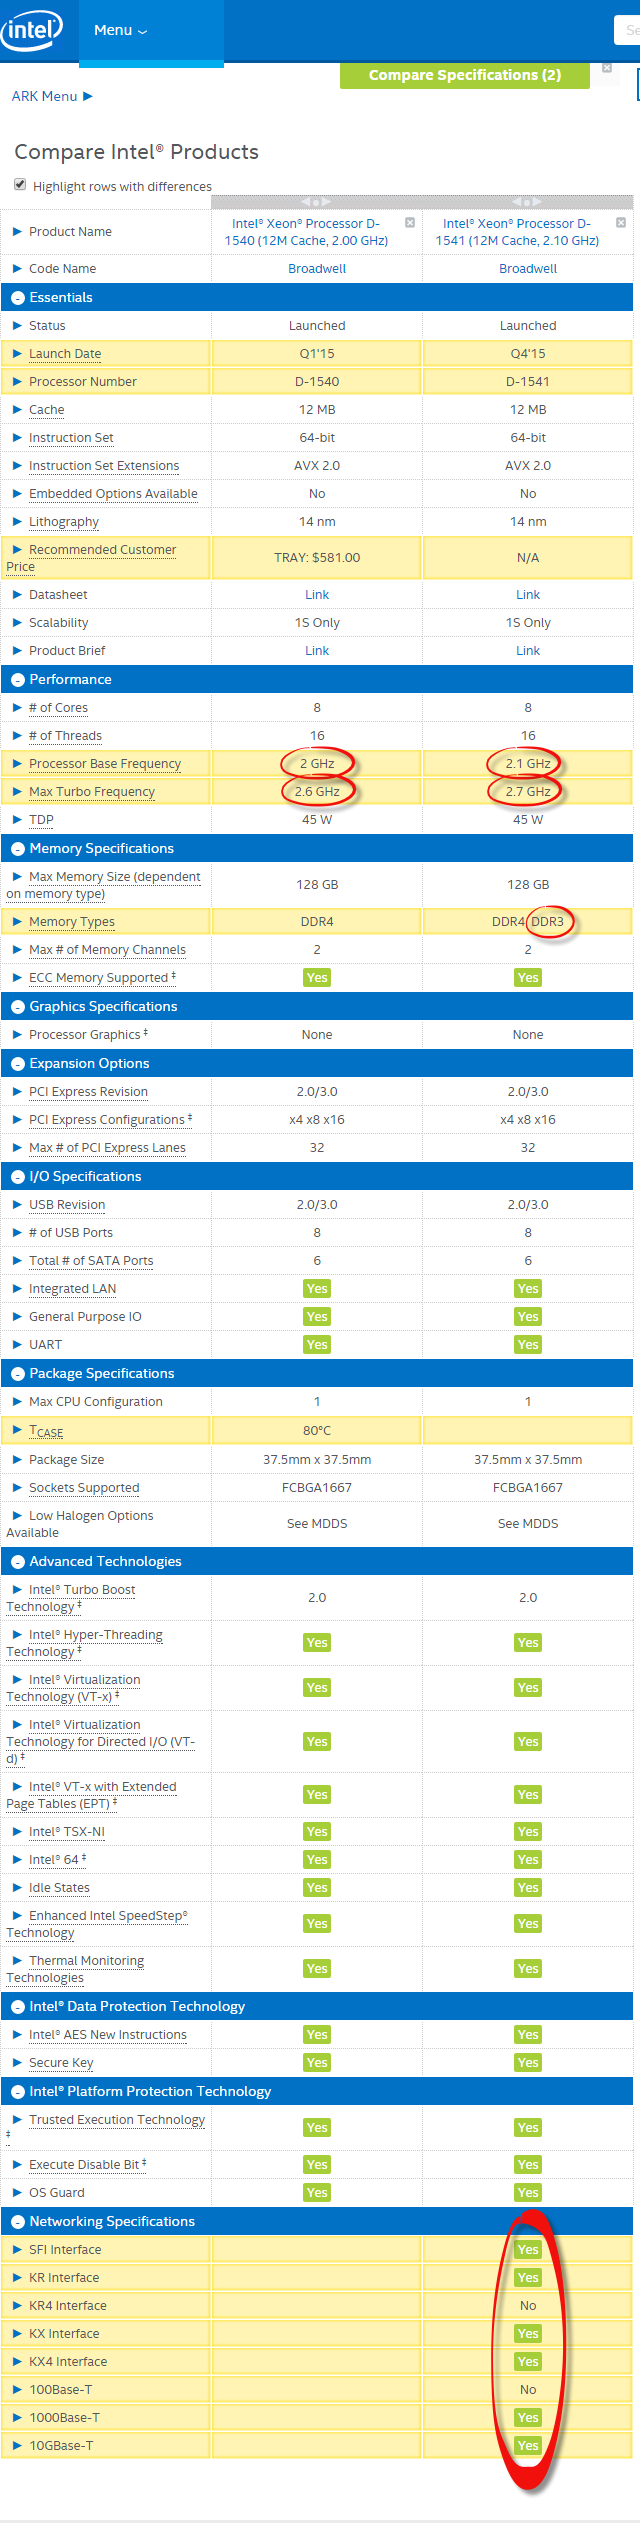Click the Intel logo
Image resolution: width=640 pixels, height=2523 pixels.
pyautogui.click(x=32, y=30)
